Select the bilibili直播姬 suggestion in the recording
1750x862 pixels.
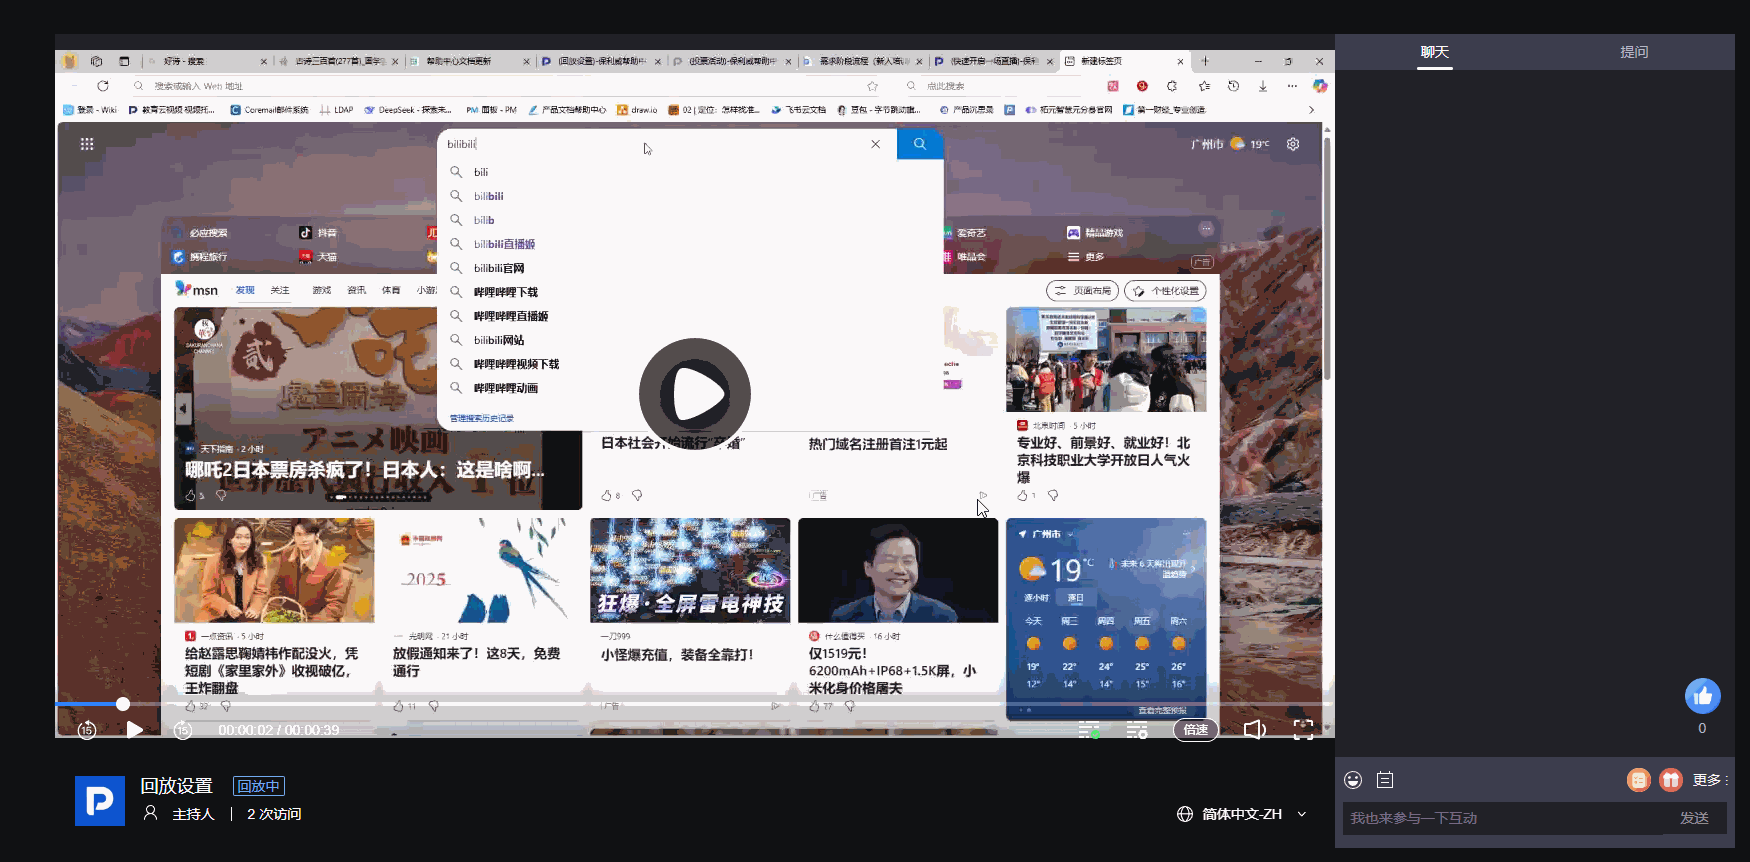504,244
